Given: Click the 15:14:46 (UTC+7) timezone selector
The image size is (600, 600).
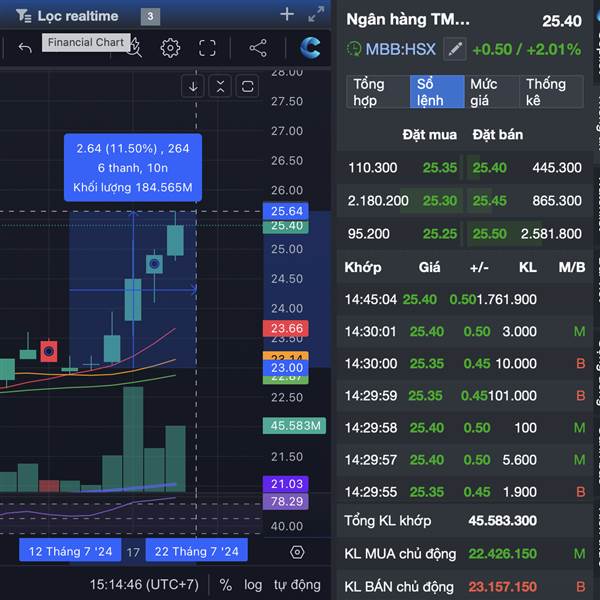Looking at the screenshot, I should click(x=144, y=585).
